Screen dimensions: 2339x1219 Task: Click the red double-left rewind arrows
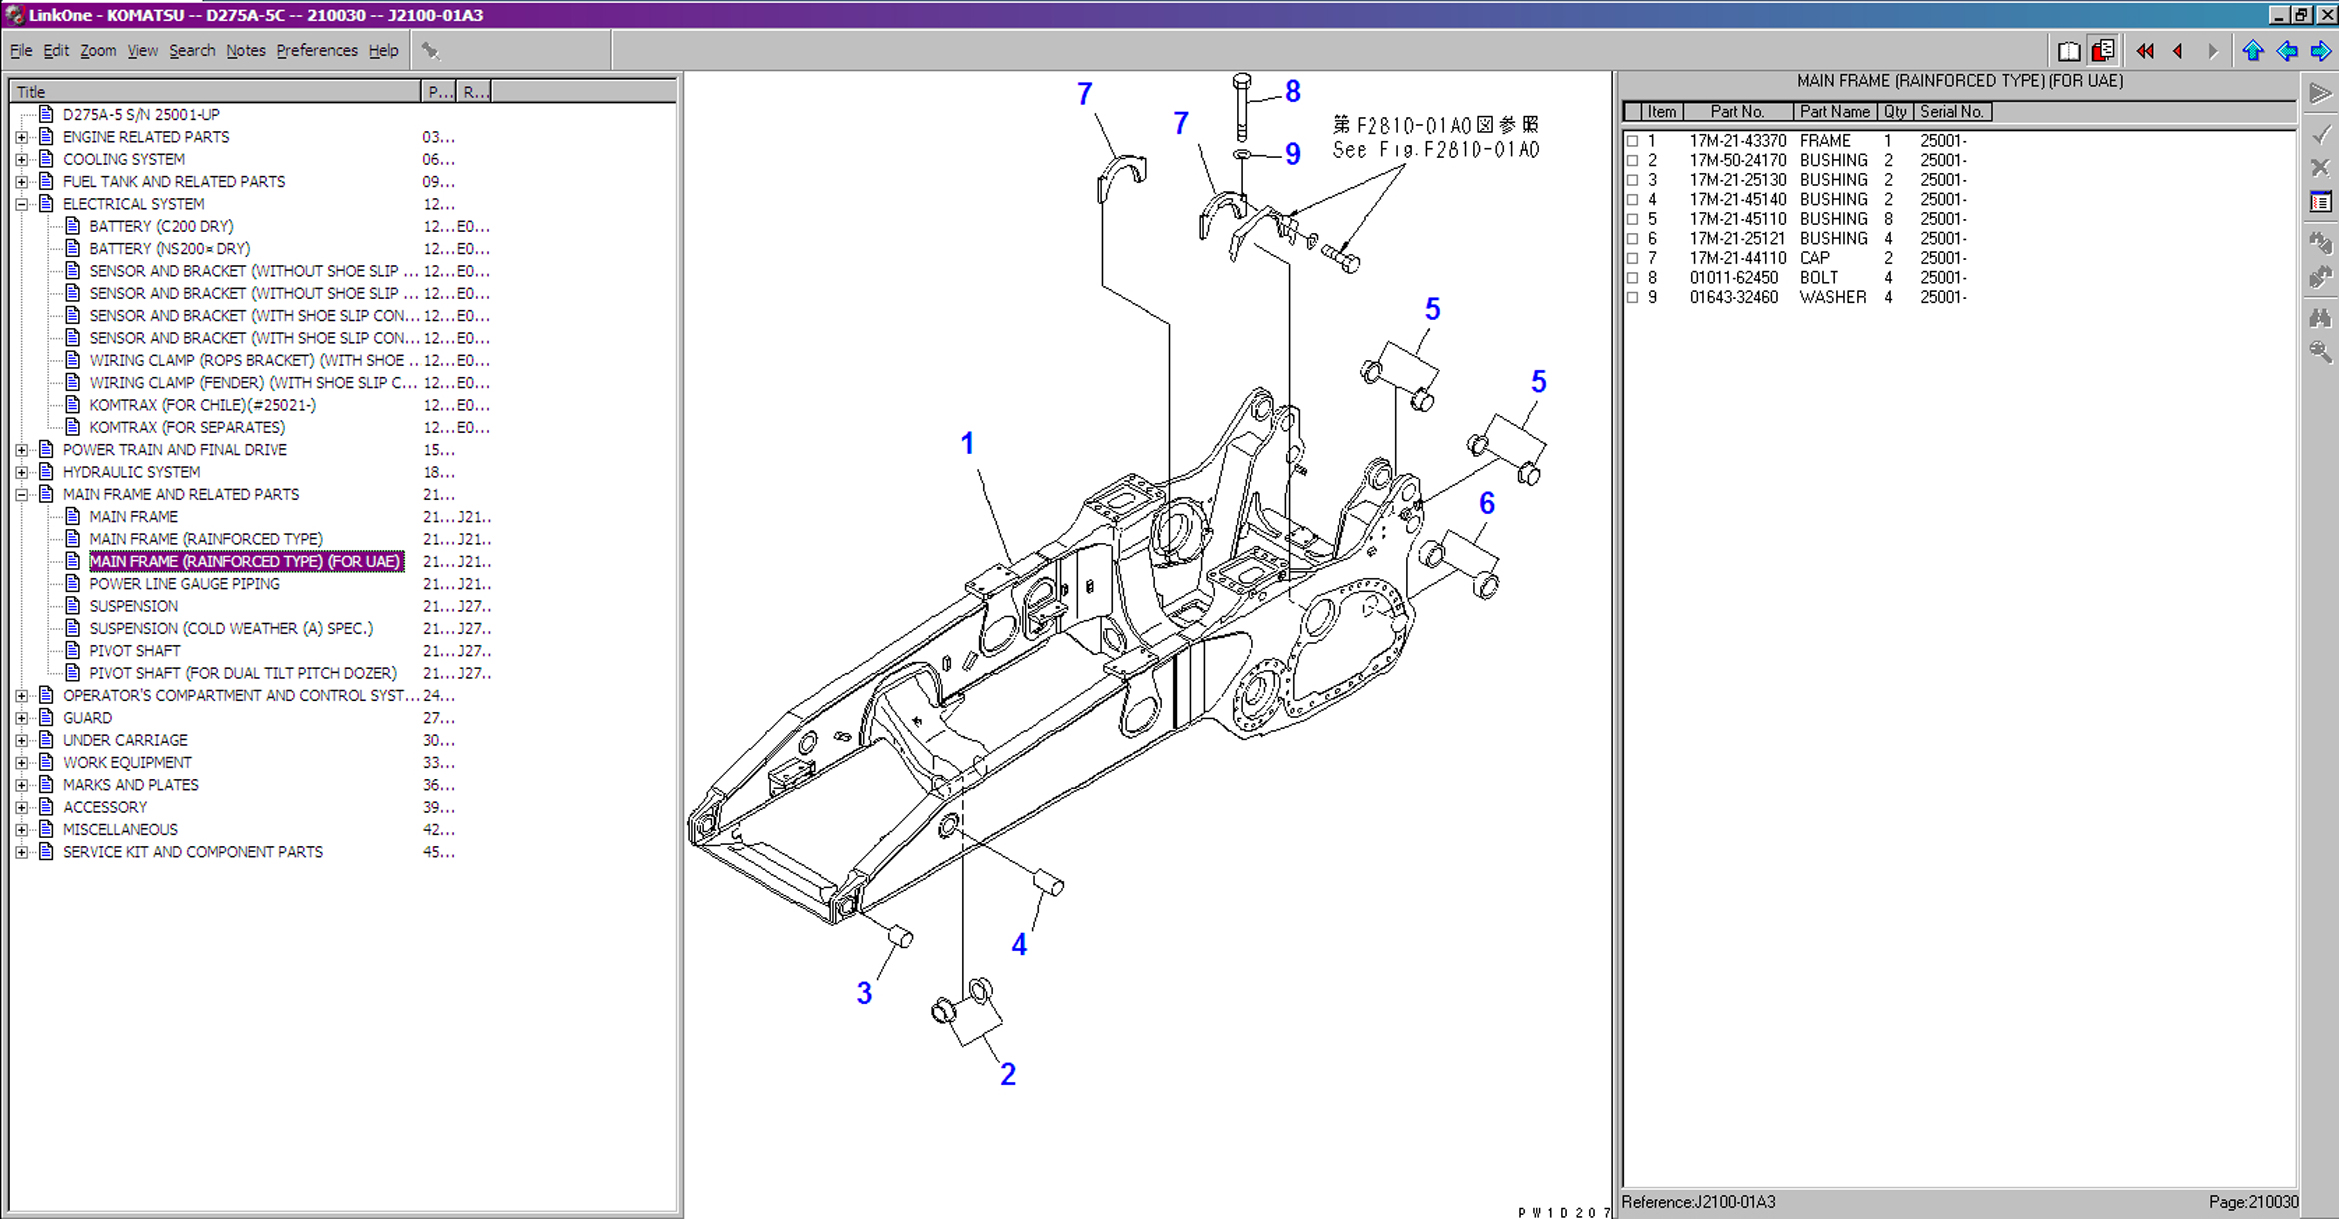[x=2145, y=51]
